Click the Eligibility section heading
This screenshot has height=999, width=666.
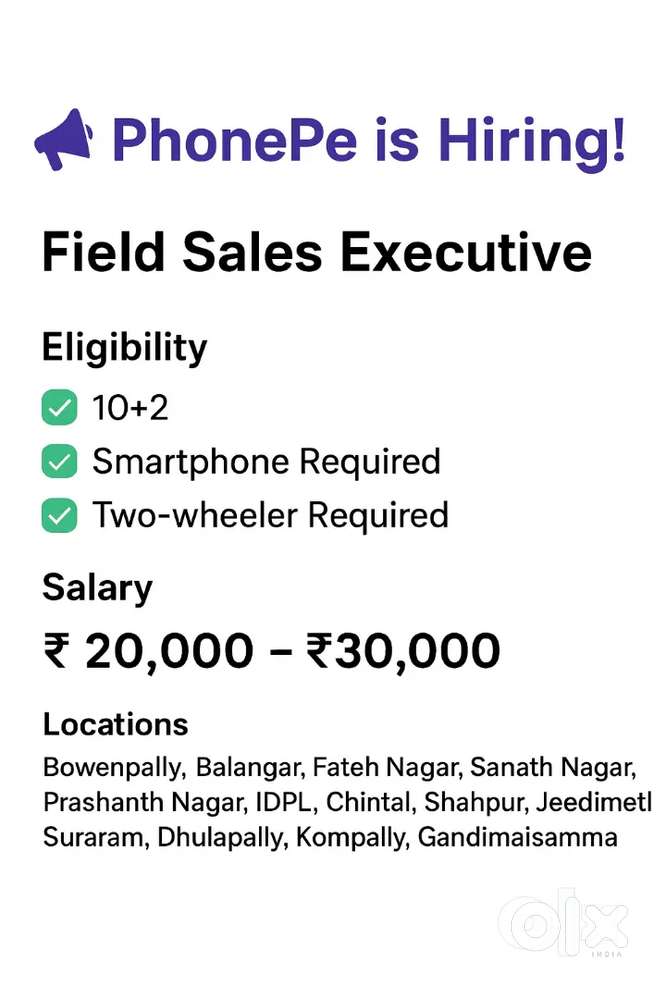(x=124, y=348)
